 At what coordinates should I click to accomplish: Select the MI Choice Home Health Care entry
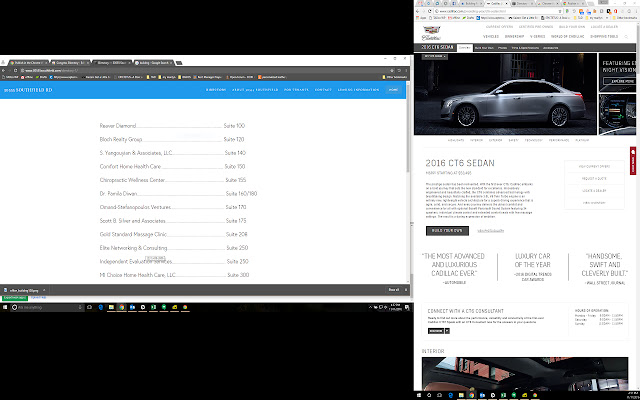174,275
